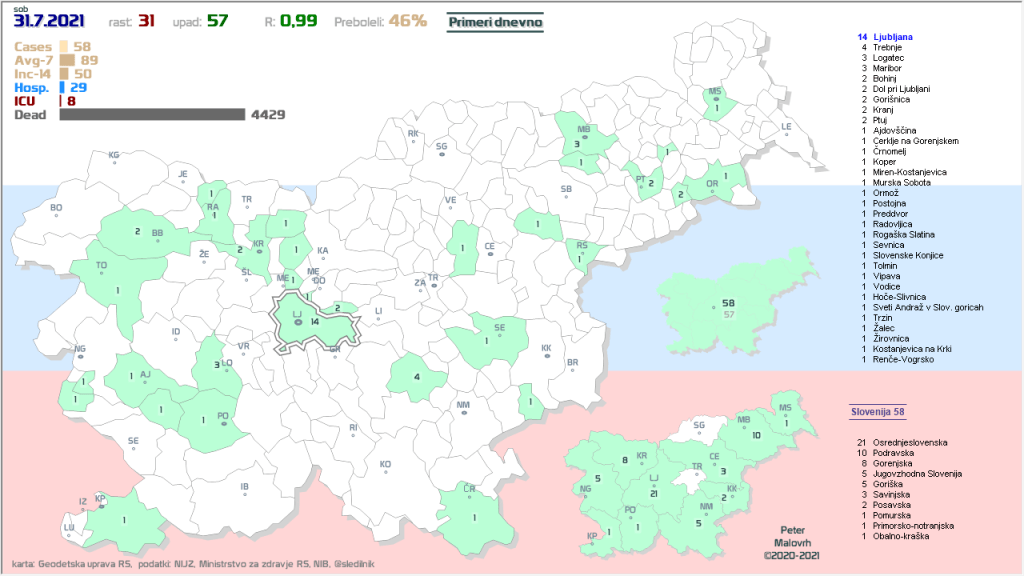The image size is (1024, 576).
Task: Choose Podravska in the region list
Action: (x=894, y=452)
